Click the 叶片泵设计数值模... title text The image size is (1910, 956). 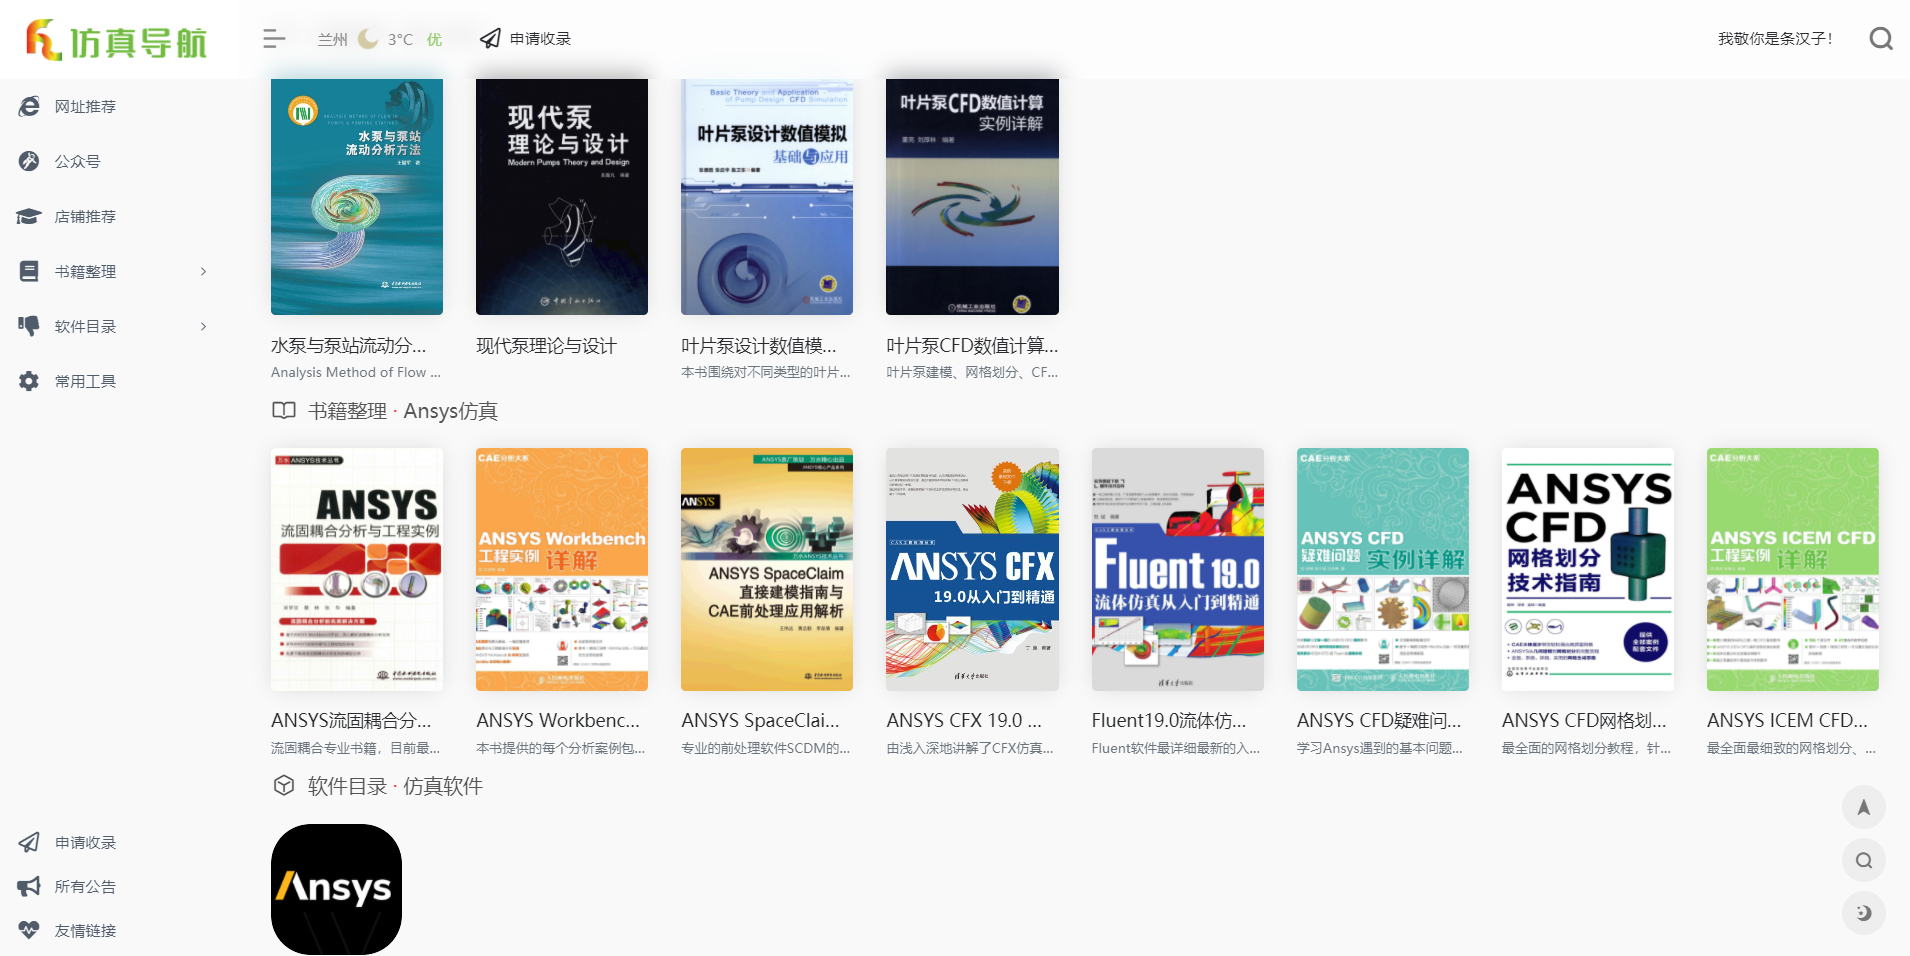pyautogui.click(x=759, y=346)
